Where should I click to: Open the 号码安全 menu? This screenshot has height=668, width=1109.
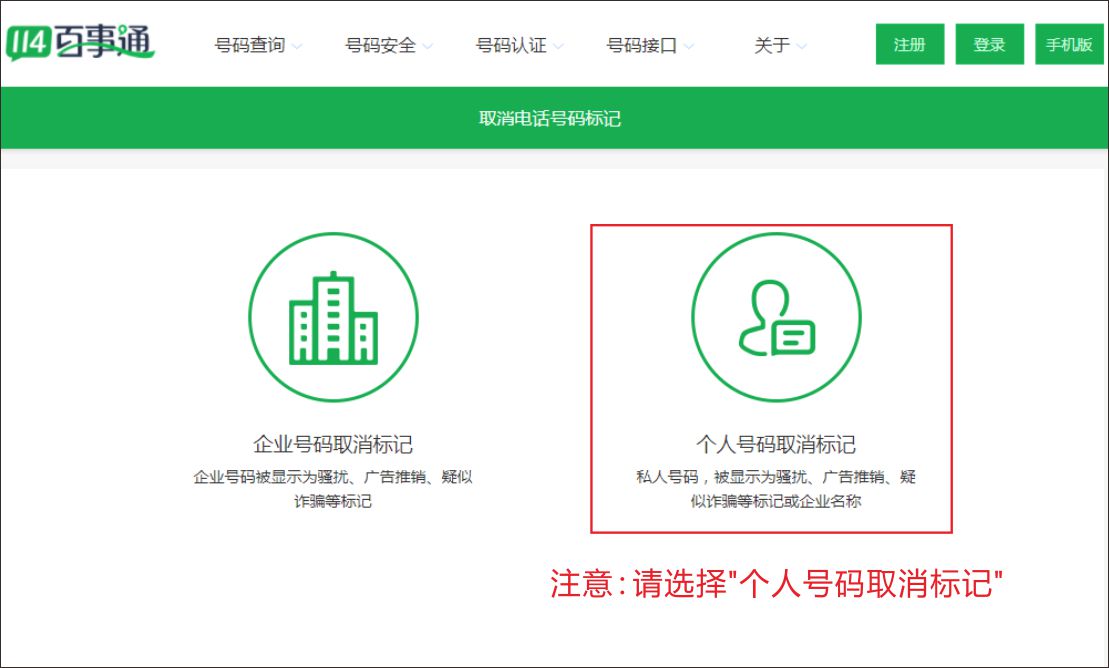pyautogui.click(x=380, y=45)
